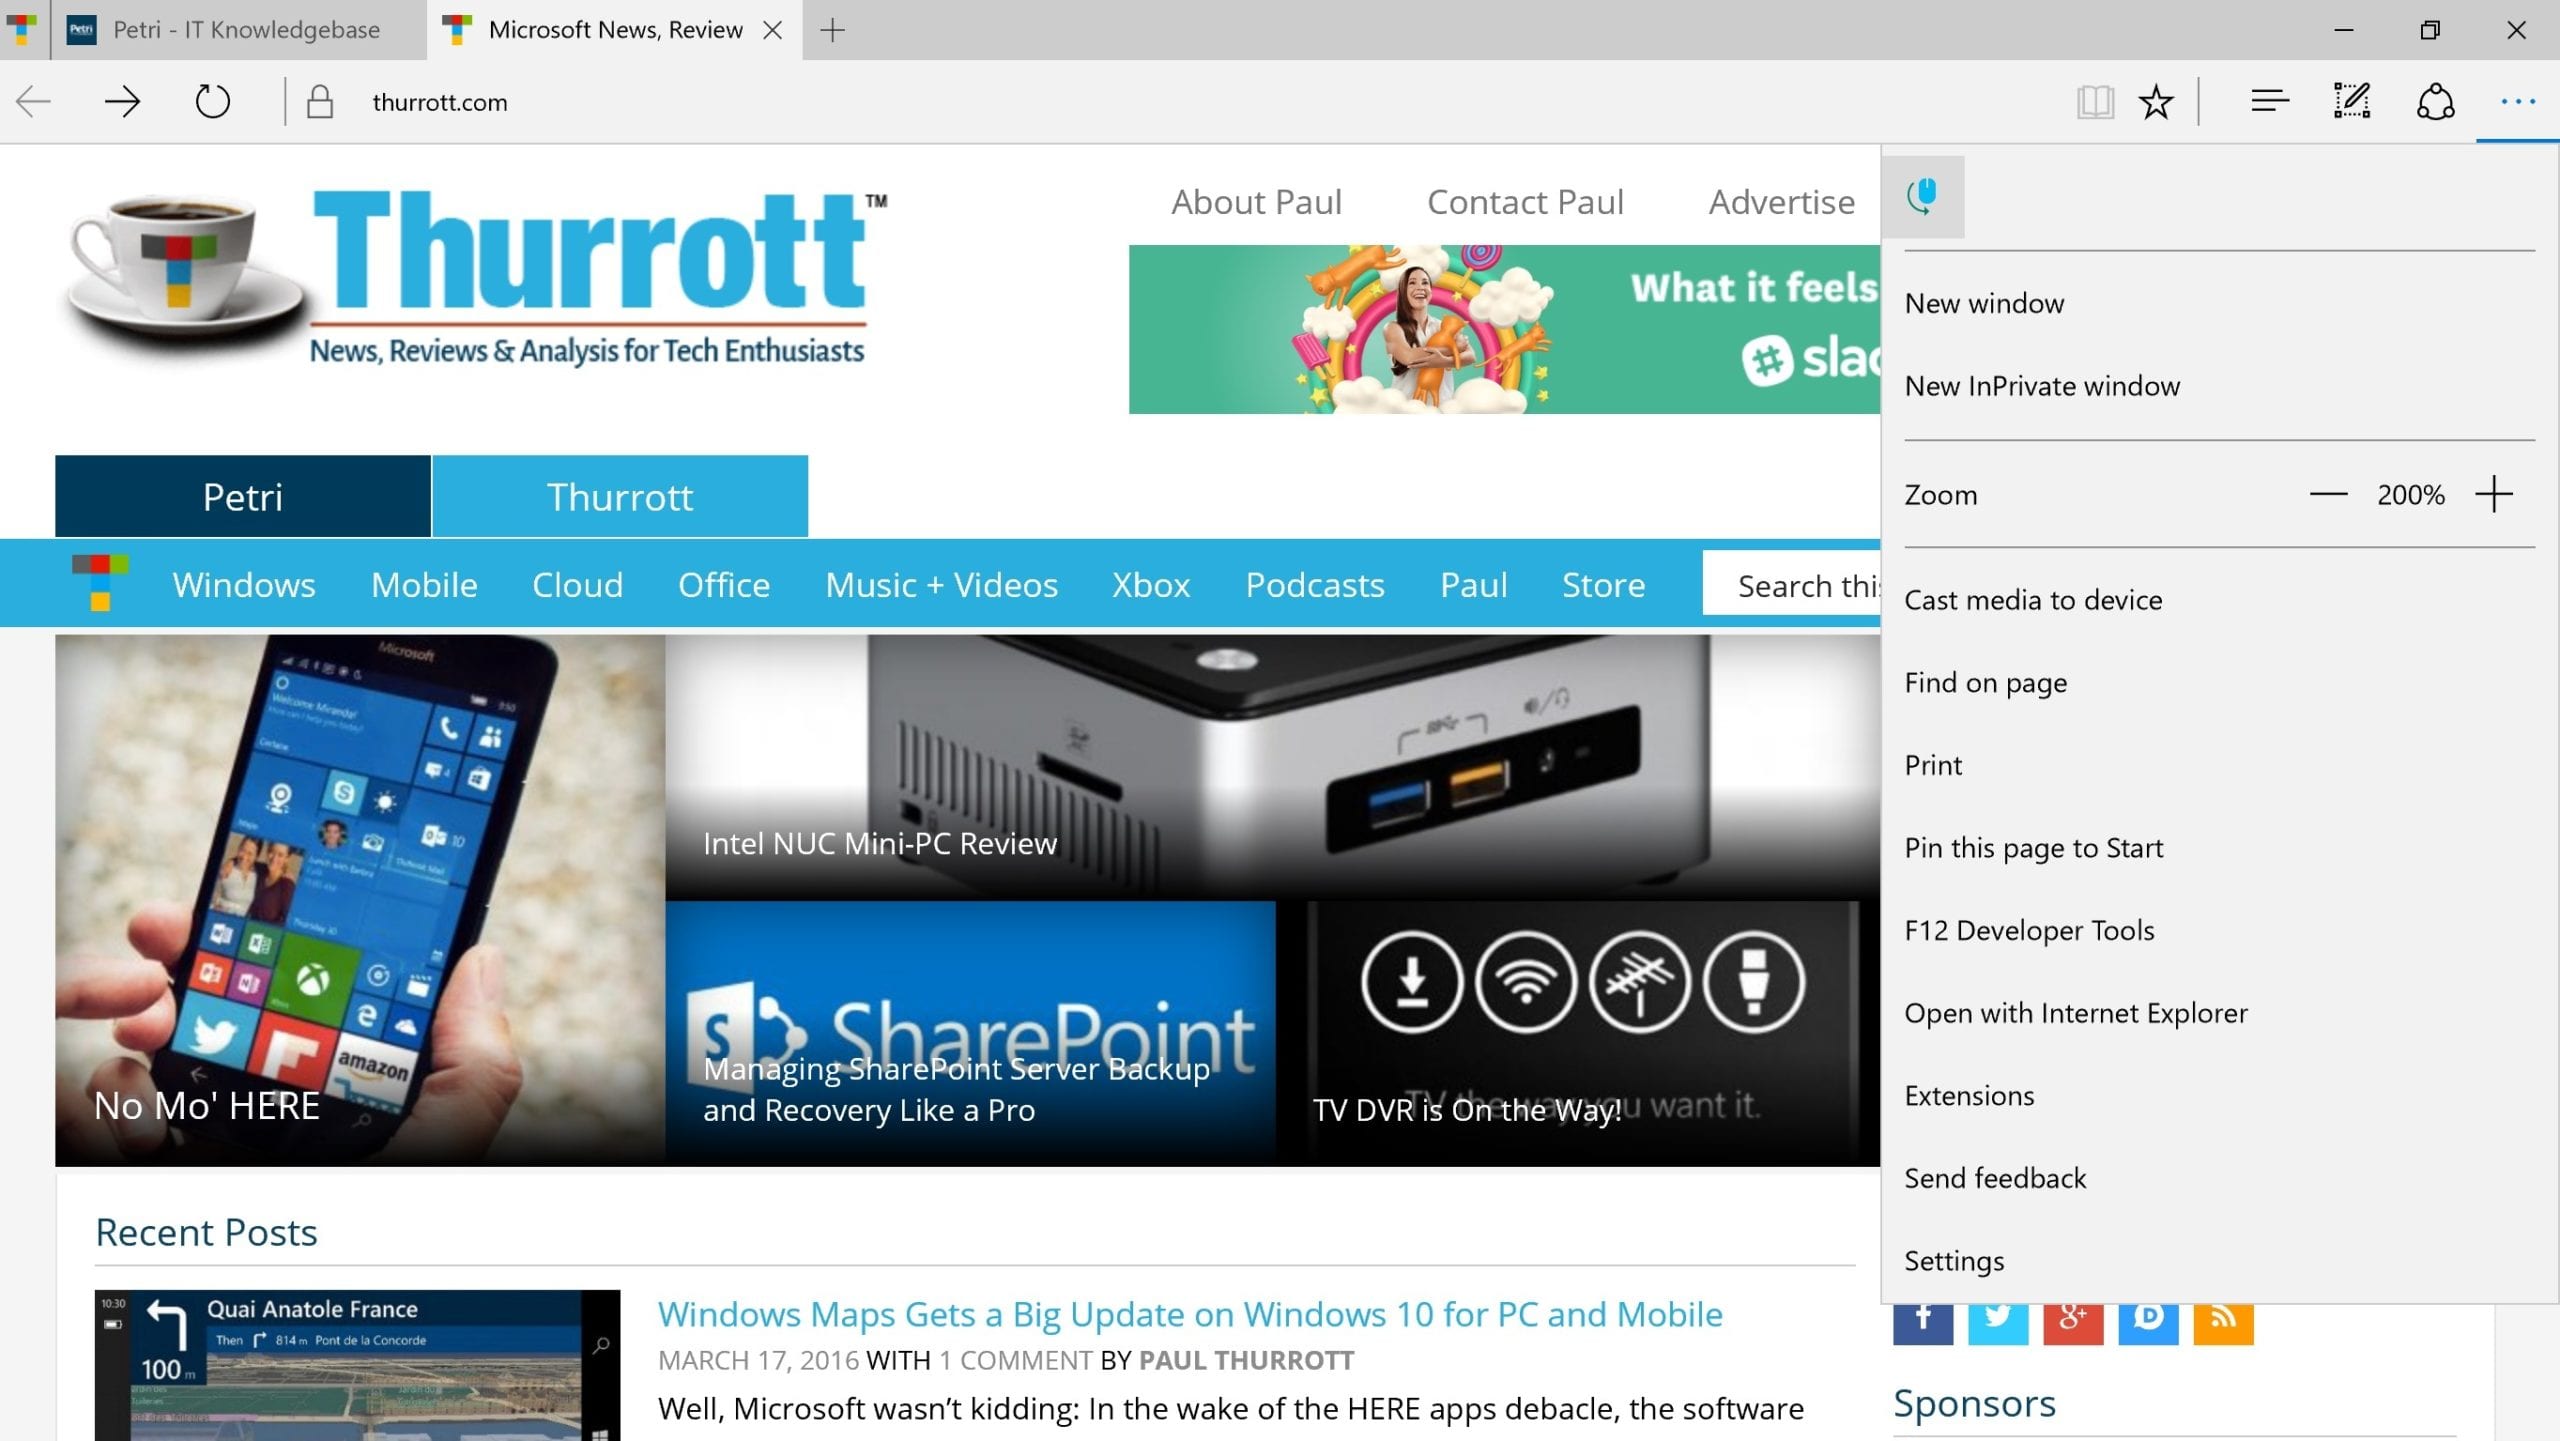Image resolution: width=2560 pixels, height=1441 pixels.
Task: Decrease zoom with minus button
Action: [2328, 494]
